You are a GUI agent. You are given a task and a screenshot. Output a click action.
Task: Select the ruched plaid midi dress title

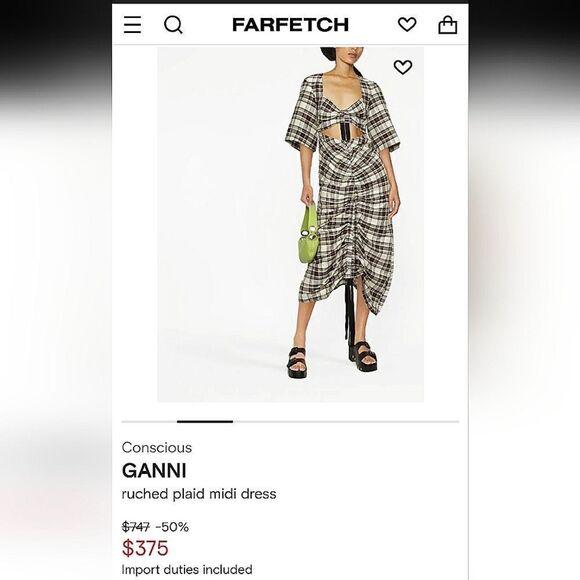(199, 494)
